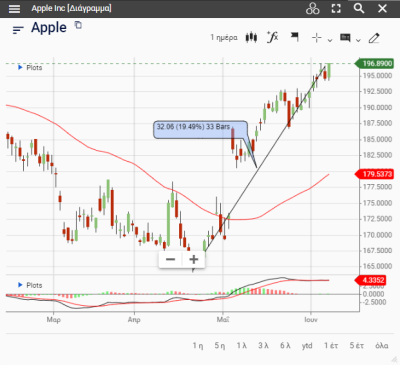Open the hamburger menu in title bar
The width and height of the screenshot is (400, 365).
point(14,9)
